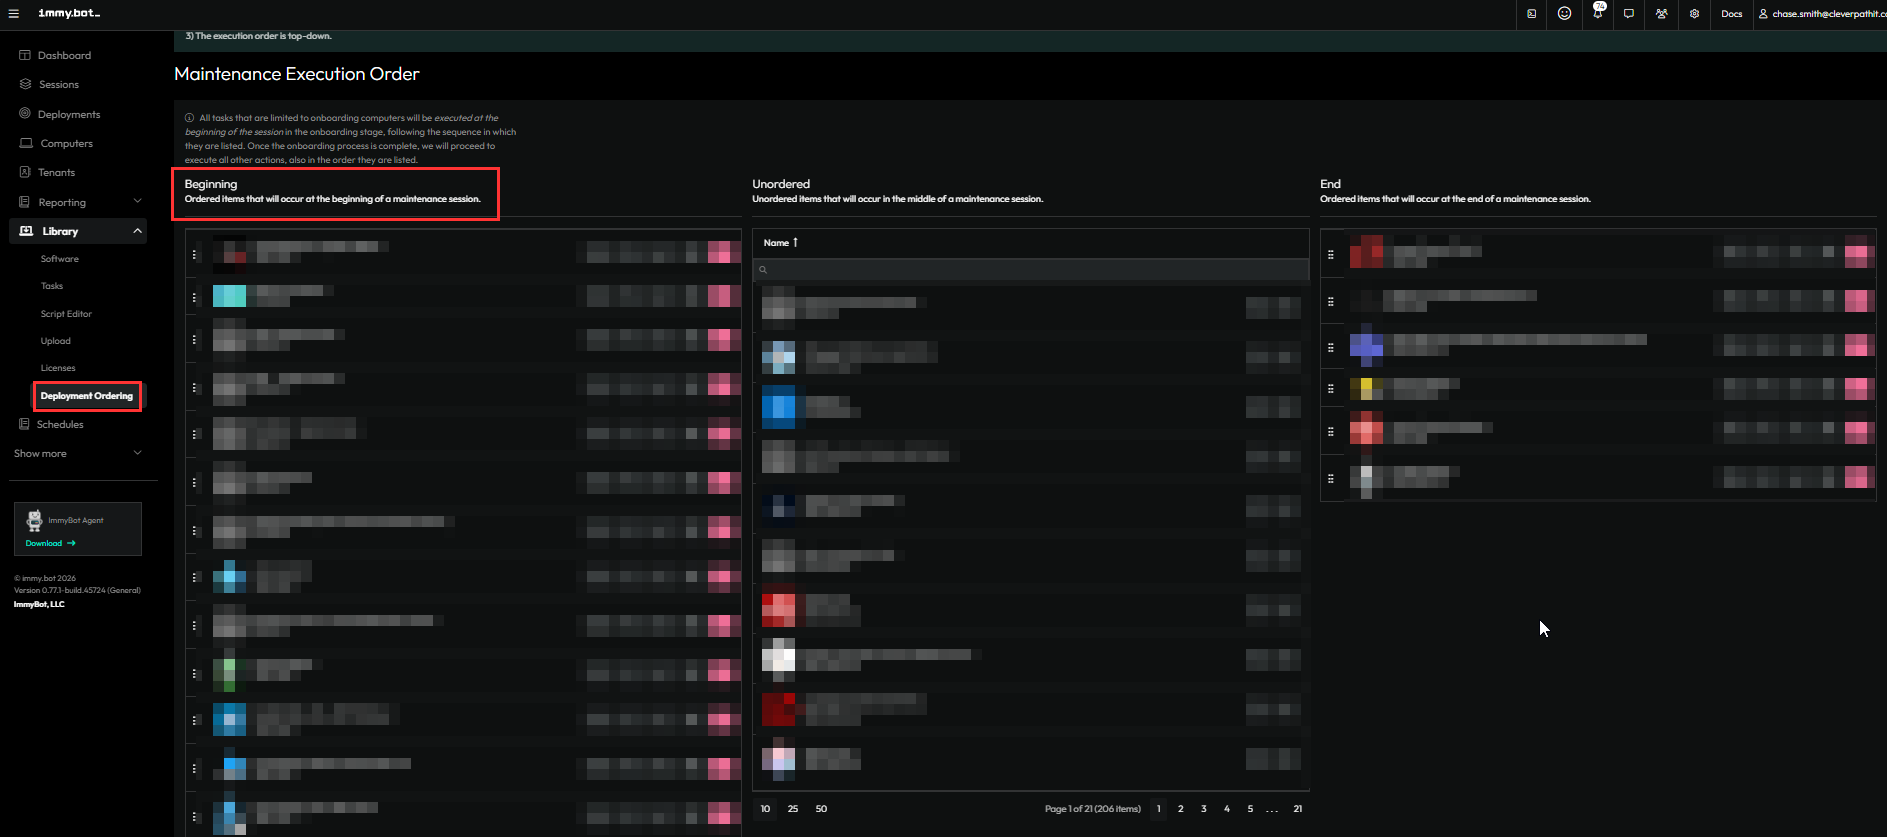Open the hamburger menu beside immy.bot logo
The width and height of the screenshot is (1887, 837).
[14, 14]
